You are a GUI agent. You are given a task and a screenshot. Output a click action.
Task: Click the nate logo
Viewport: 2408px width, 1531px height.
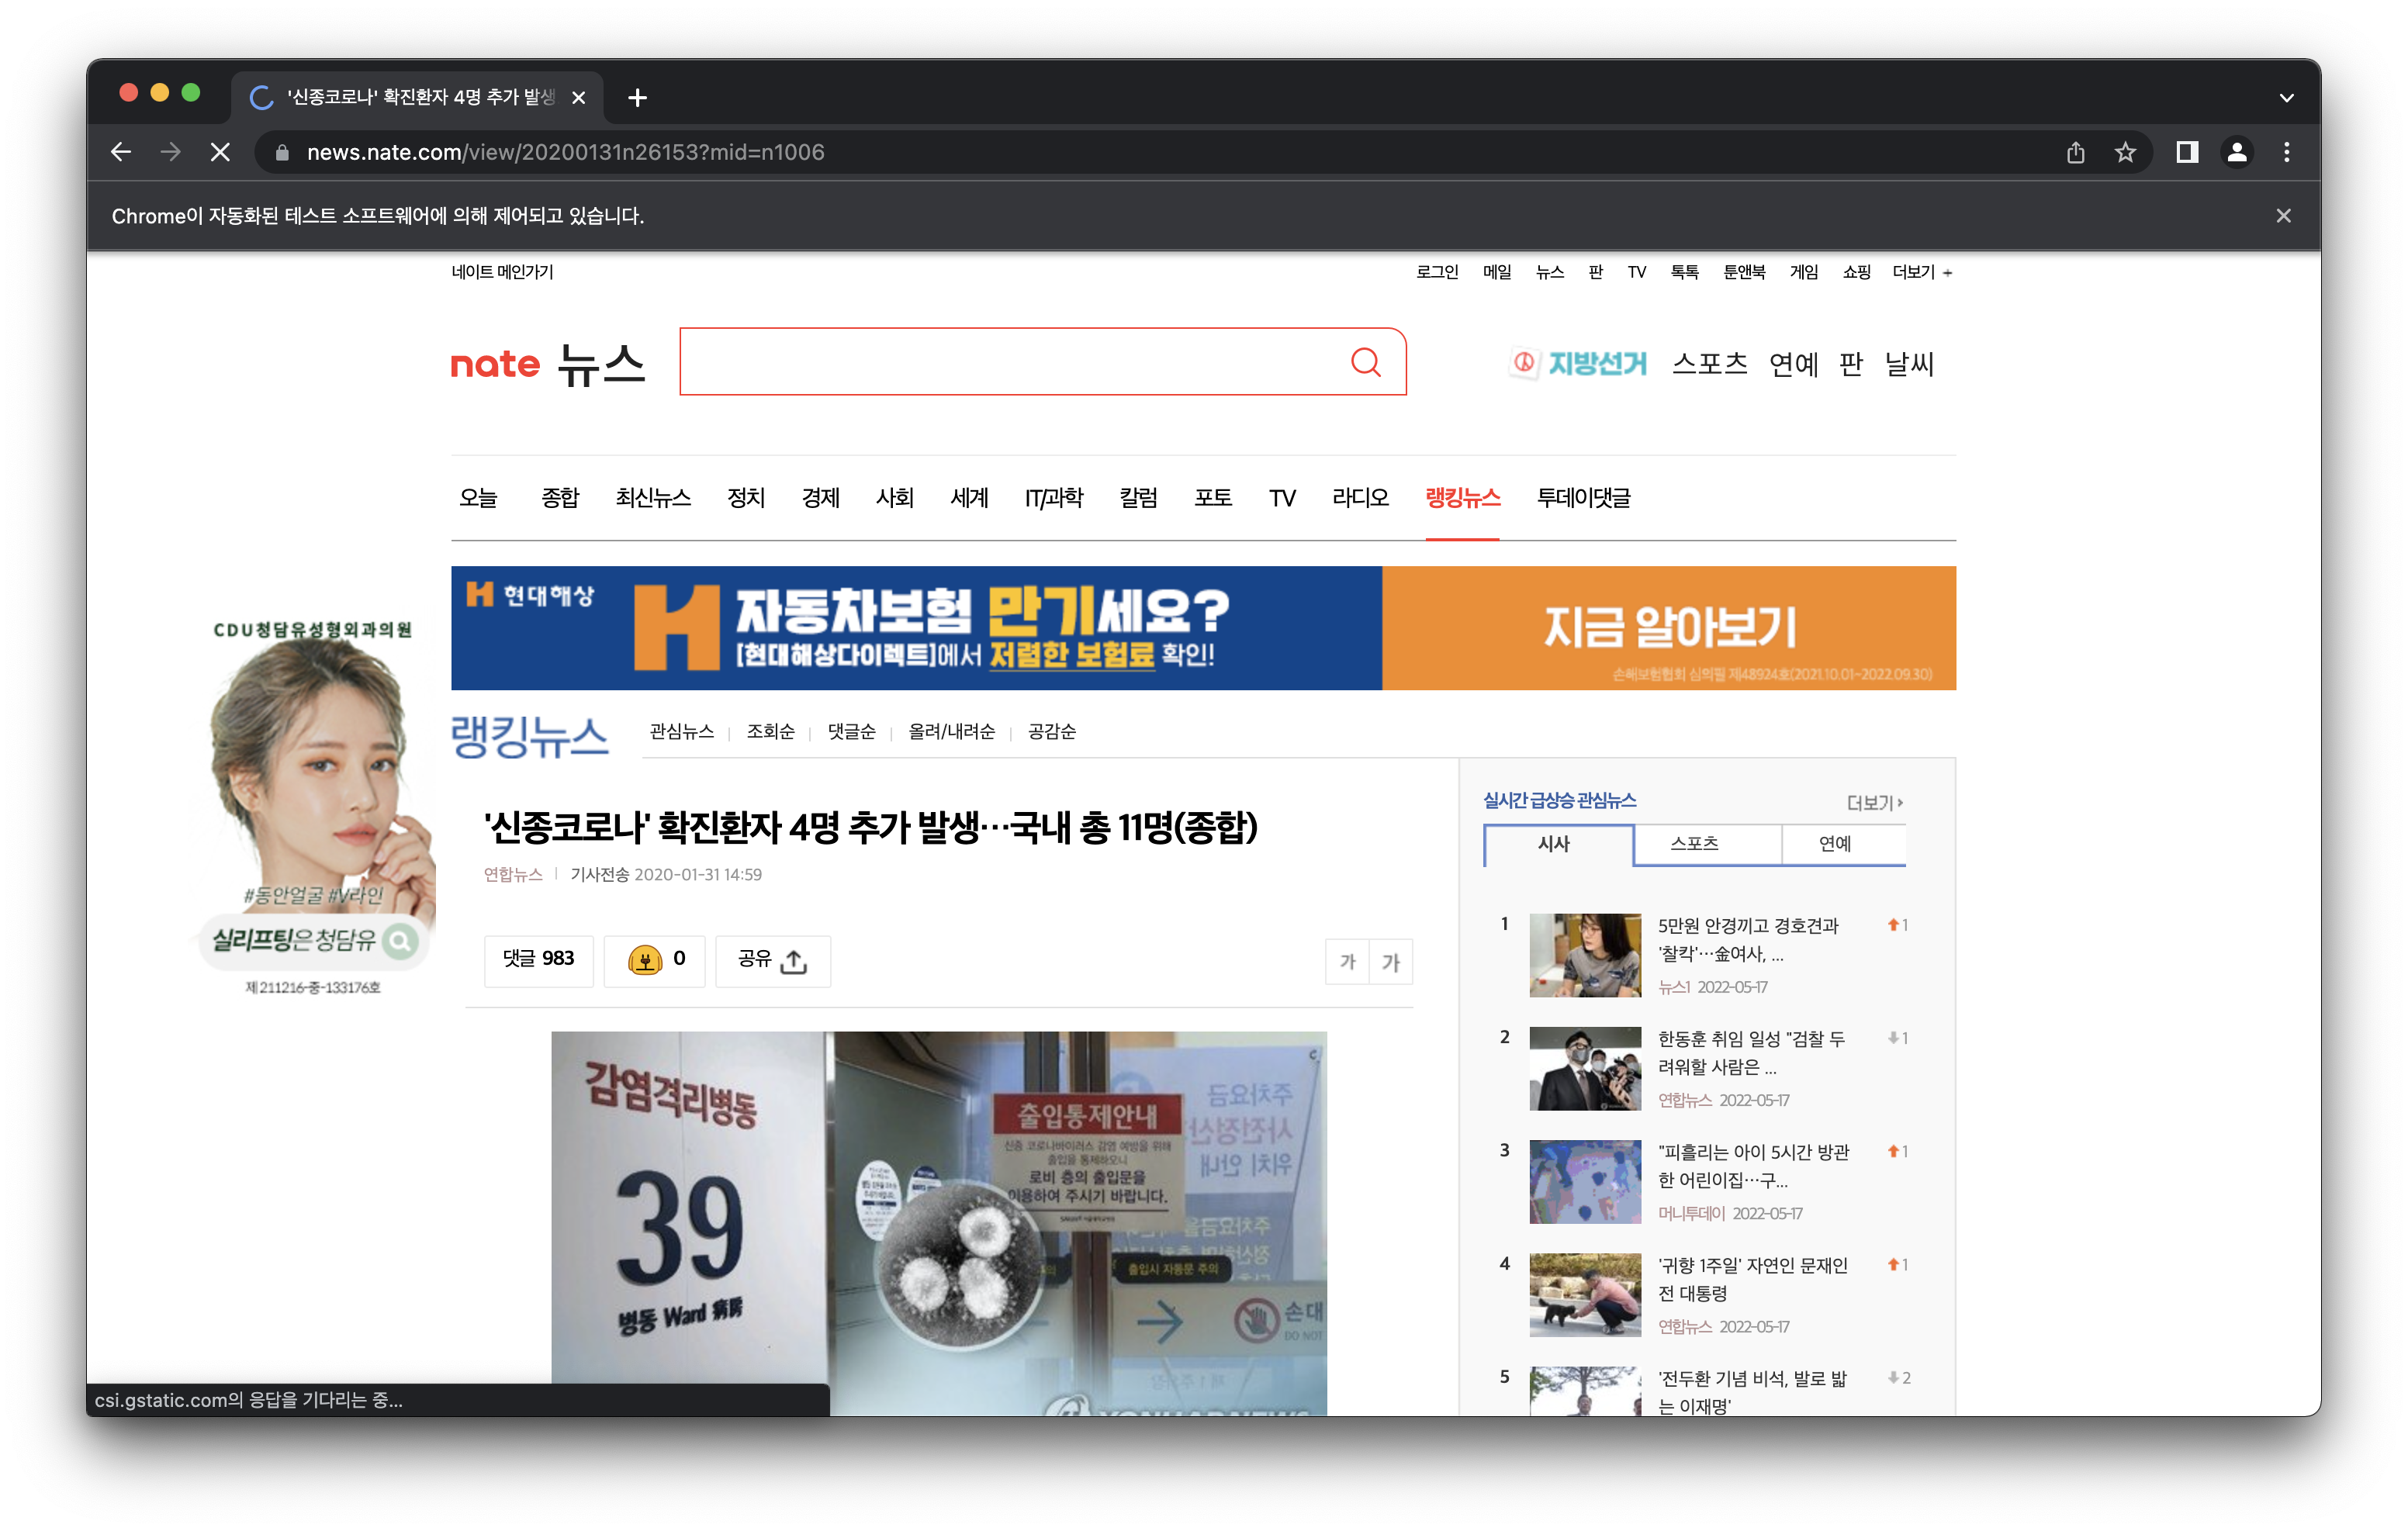click(x=495, y=364)
